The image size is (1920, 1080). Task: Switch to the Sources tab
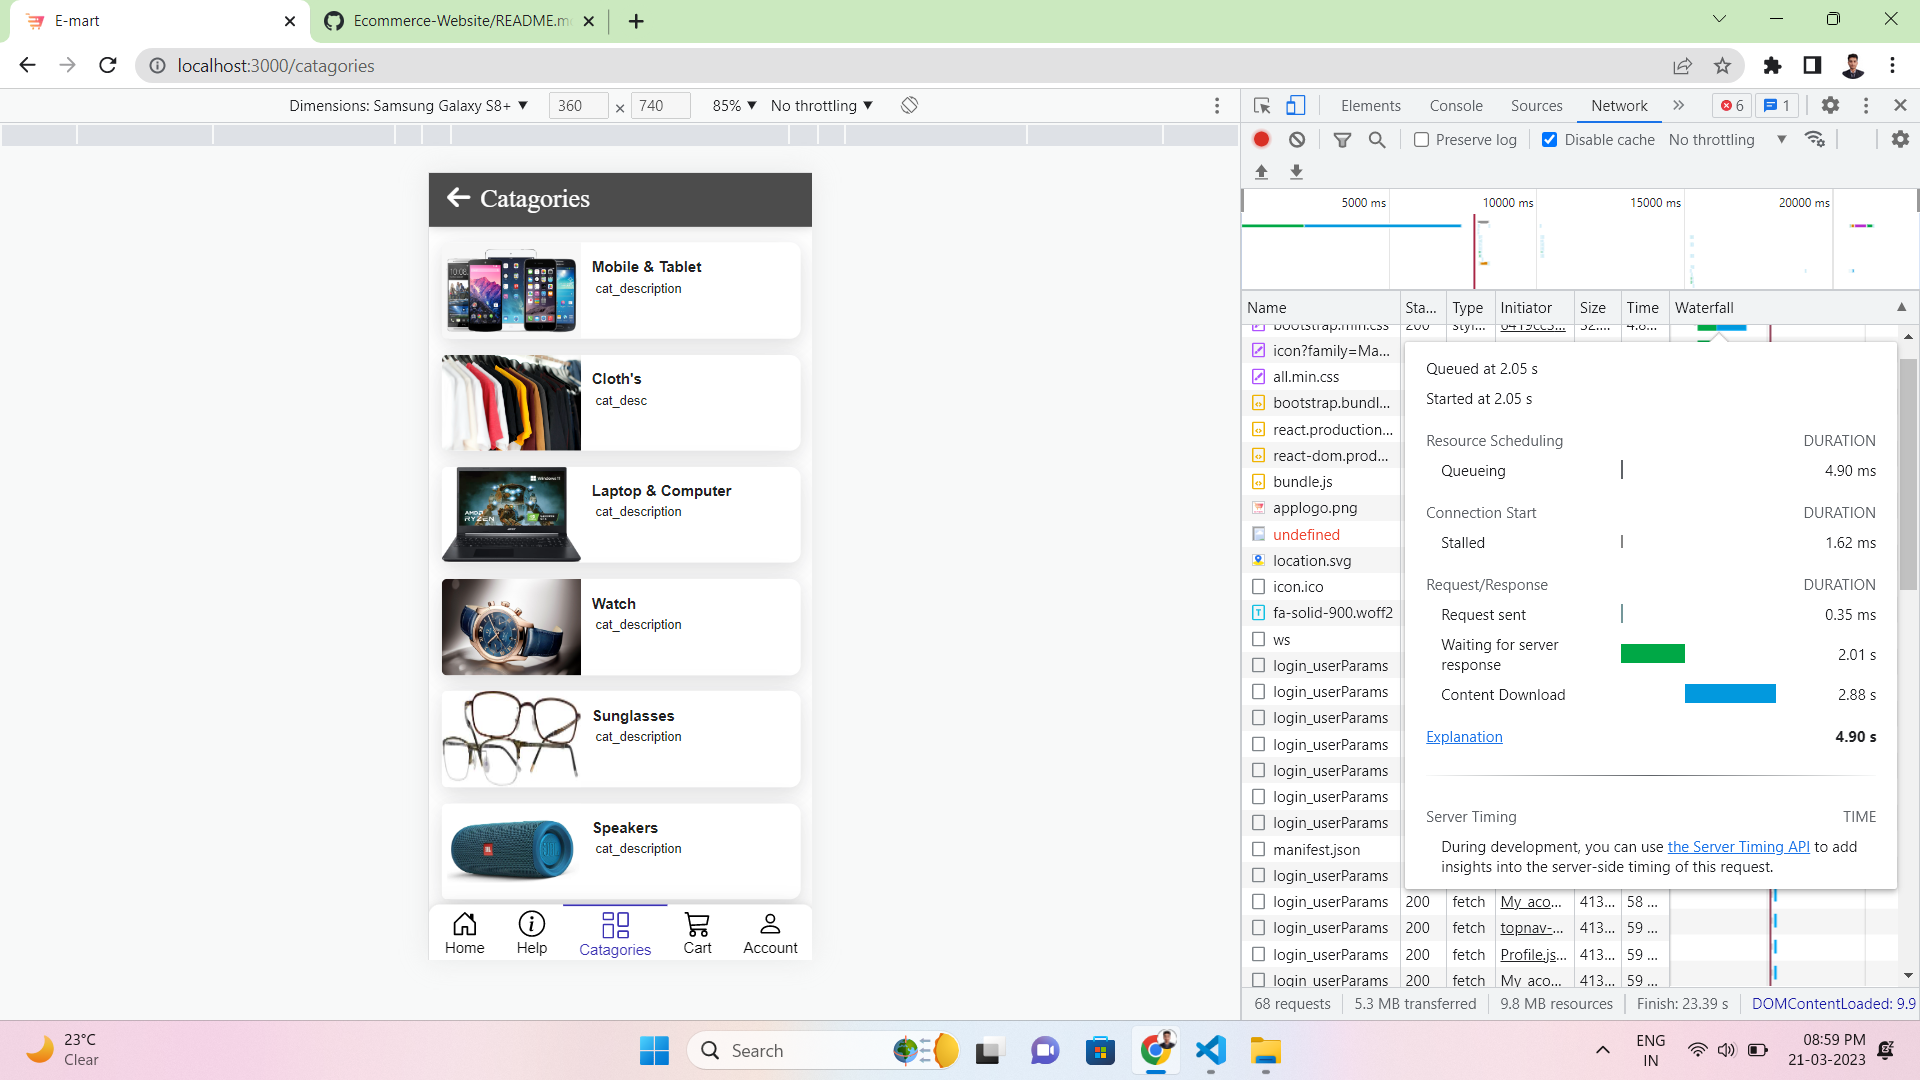coord(1536,105)
